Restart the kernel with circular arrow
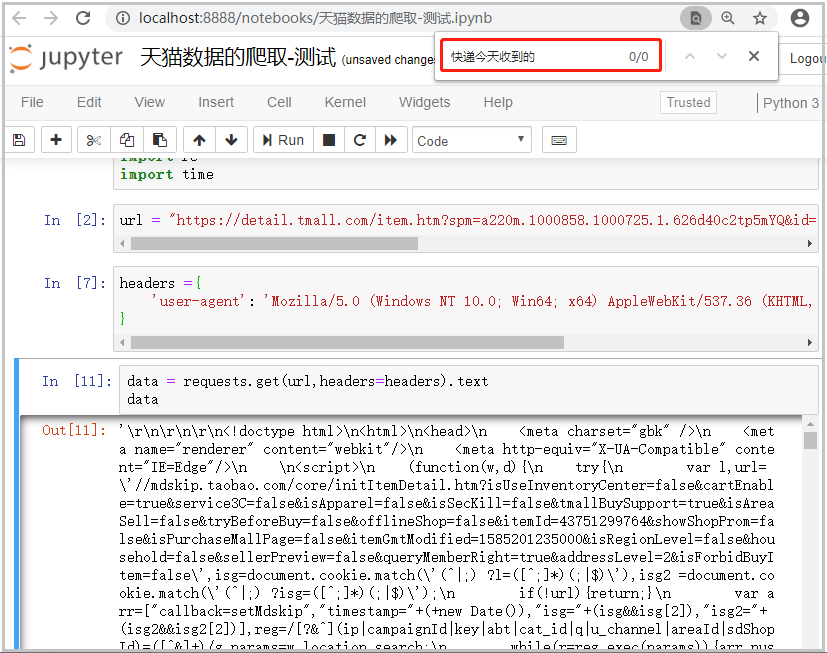 360,140
